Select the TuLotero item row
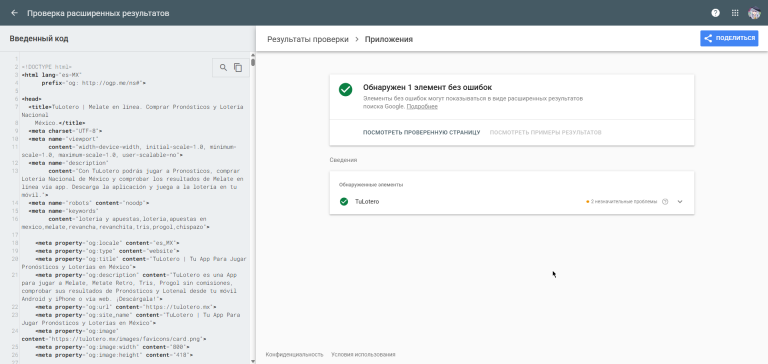The width and height of the screenshot is (768, 364). pos(512,202)
